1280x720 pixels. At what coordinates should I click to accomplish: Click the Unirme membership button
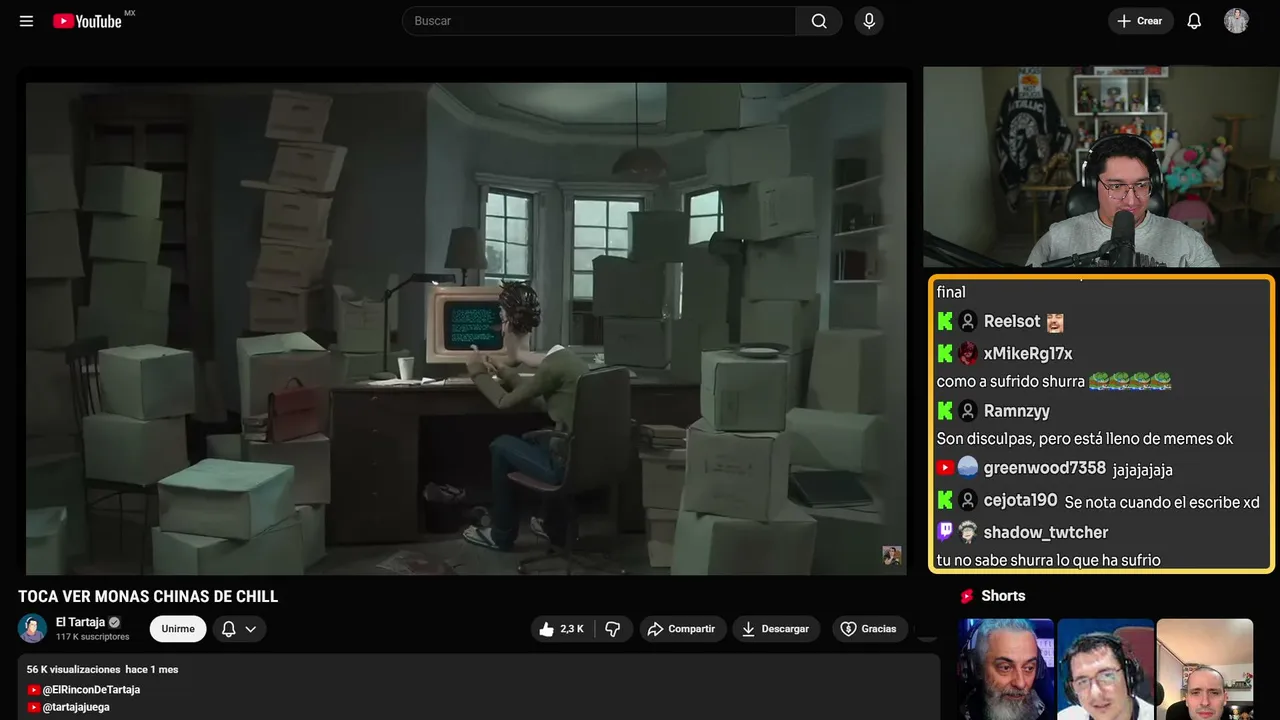tap(178, 629)
